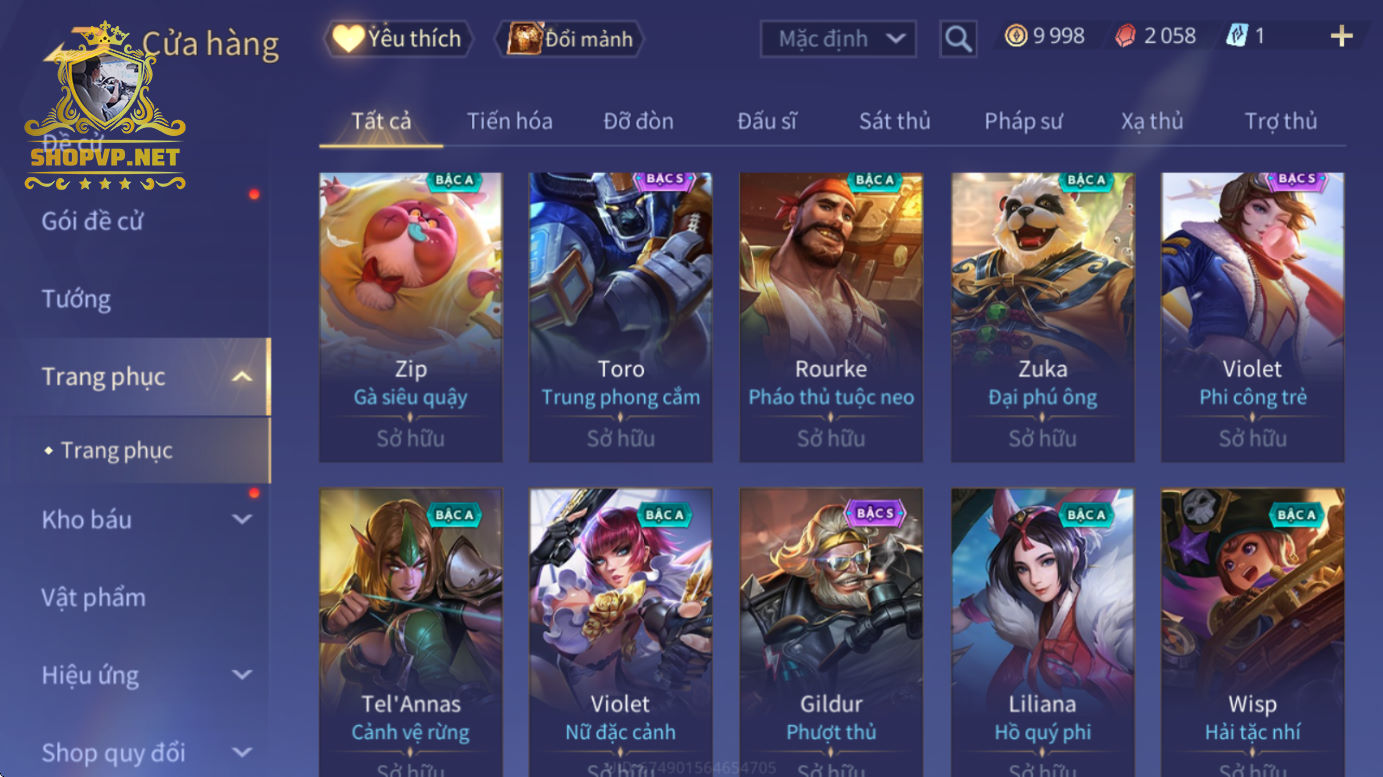Click the BẬC S badge on Toro
Image resolution: width=1383 pixels, height=777 pixels.
click(x=664, y=179)
